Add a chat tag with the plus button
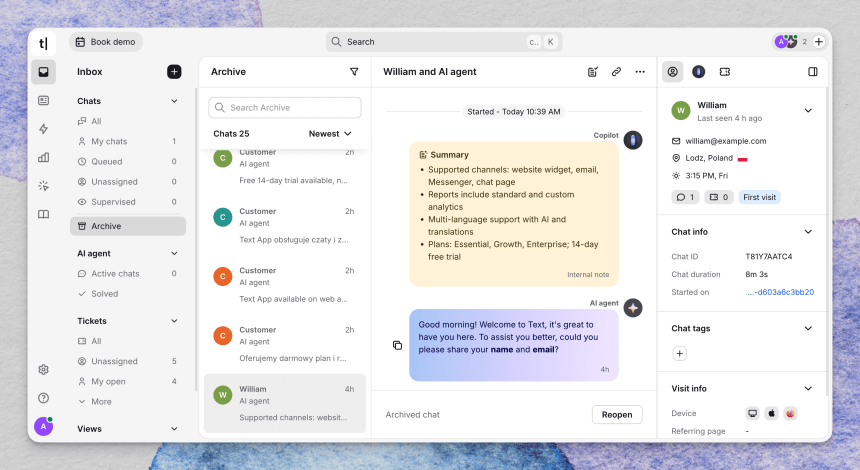This screenshot has width=860, height=470. tap(680, 354)
